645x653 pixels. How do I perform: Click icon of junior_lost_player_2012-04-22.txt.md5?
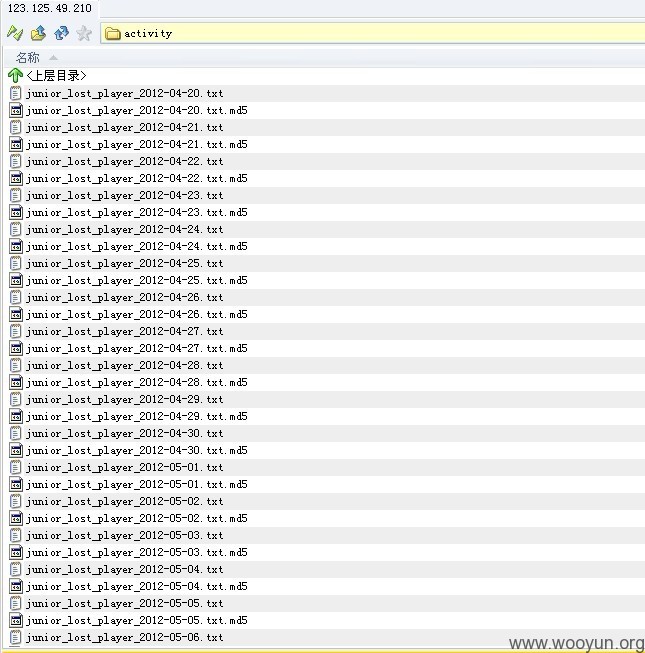coord(16,178)
